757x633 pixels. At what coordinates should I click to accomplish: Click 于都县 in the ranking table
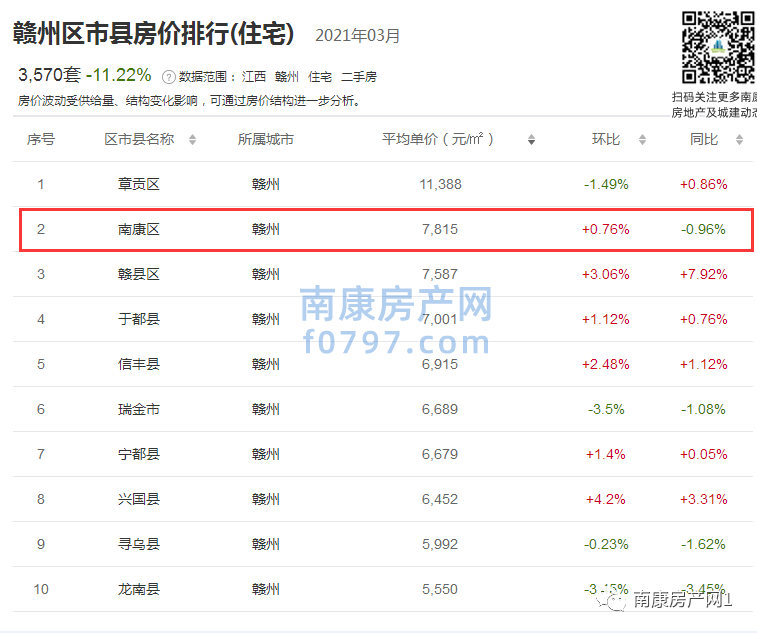[x=139, y=319]
